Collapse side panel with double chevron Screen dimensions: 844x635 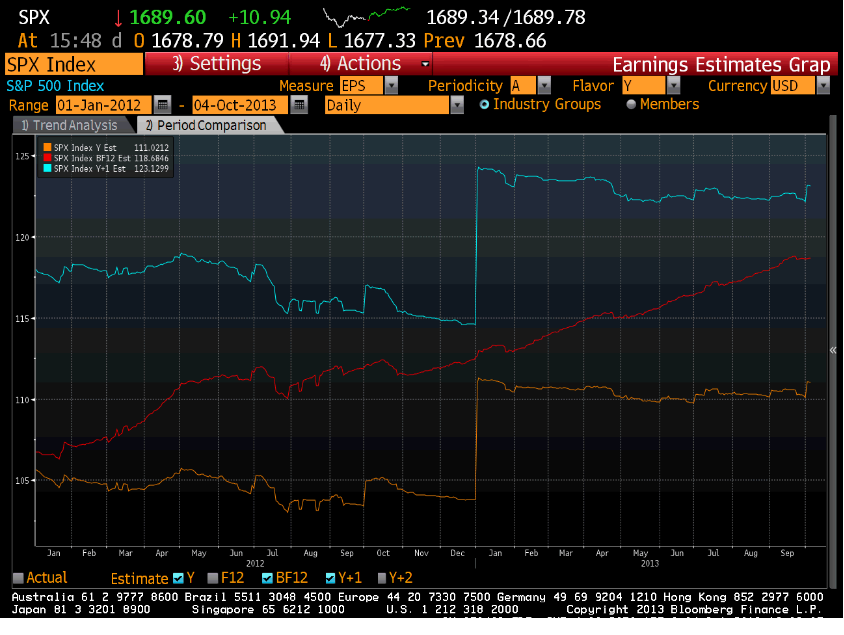pos(833,350)
